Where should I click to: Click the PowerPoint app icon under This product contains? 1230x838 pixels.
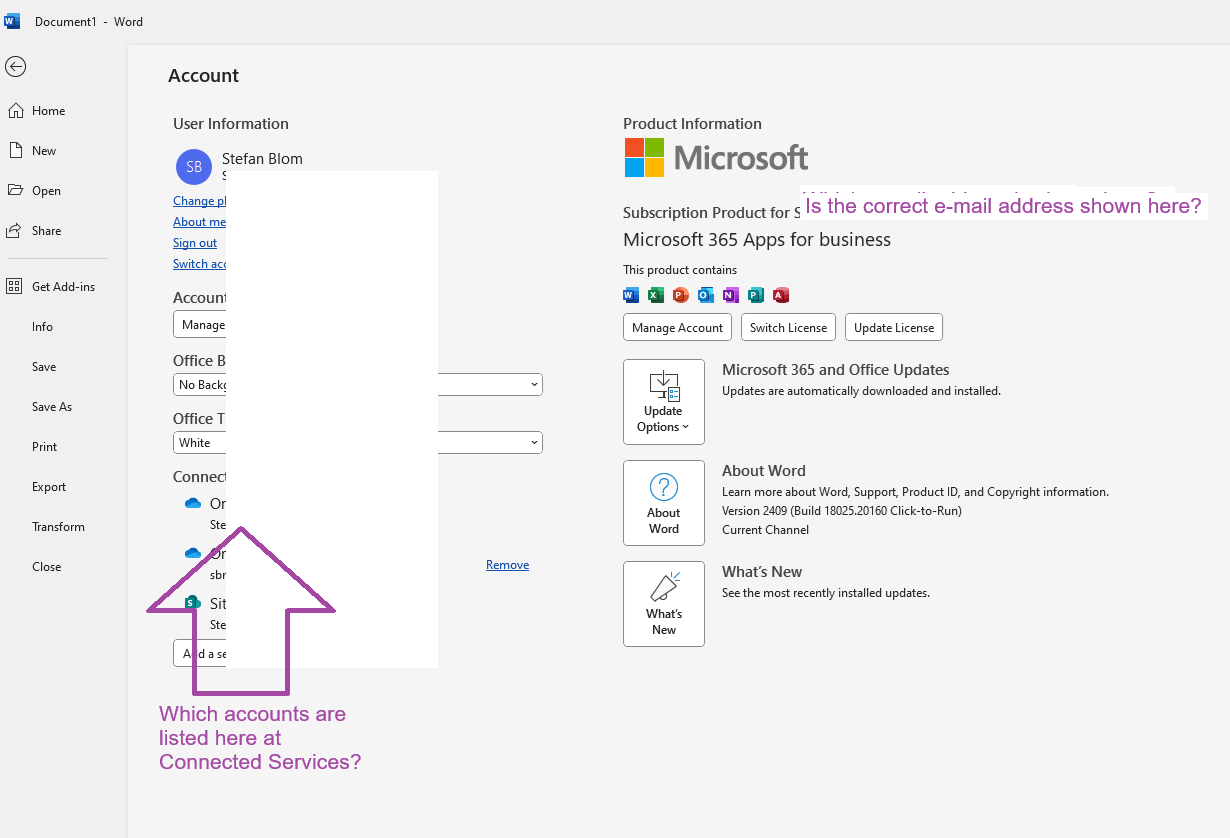[x=681, y=295]
